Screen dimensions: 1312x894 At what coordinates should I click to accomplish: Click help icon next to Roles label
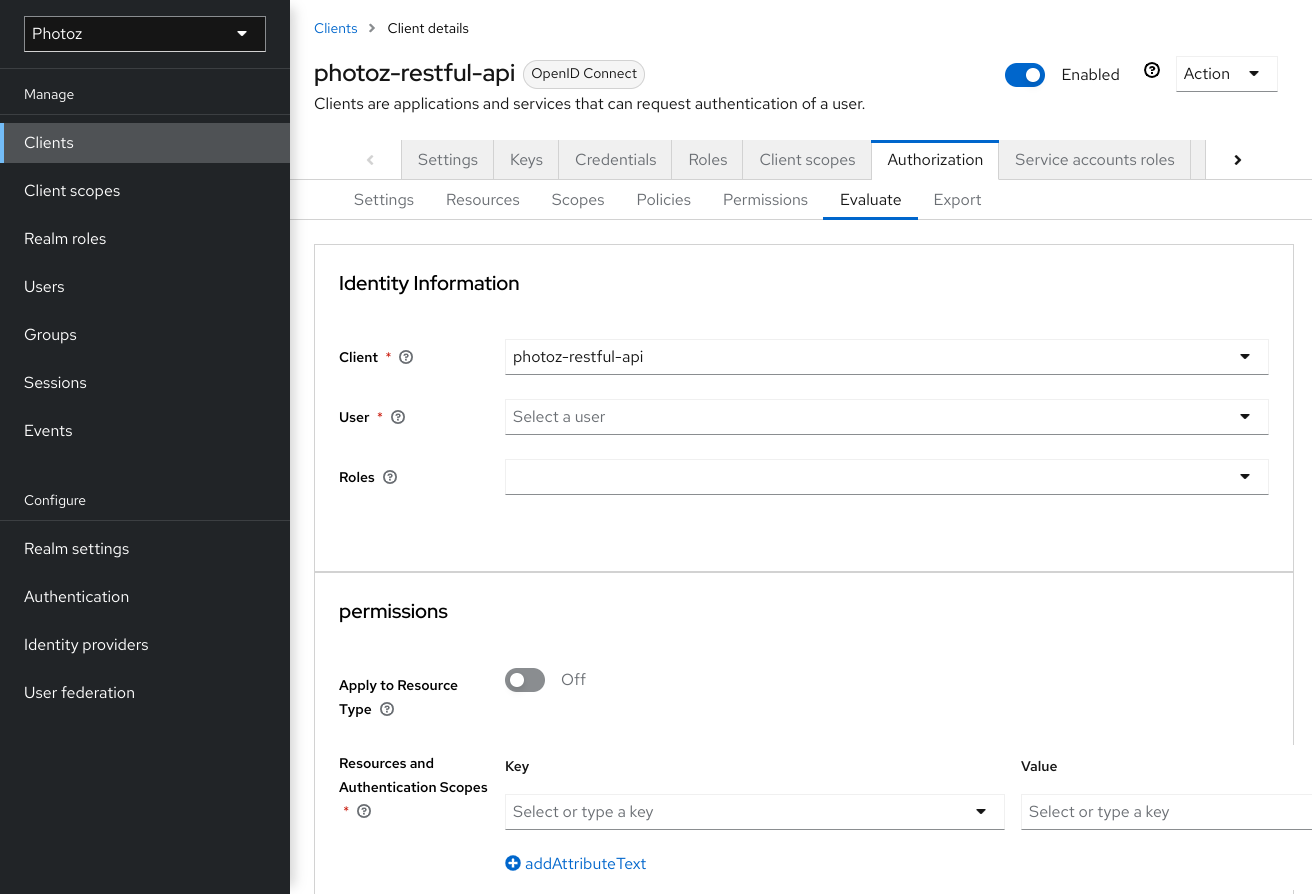390,477
